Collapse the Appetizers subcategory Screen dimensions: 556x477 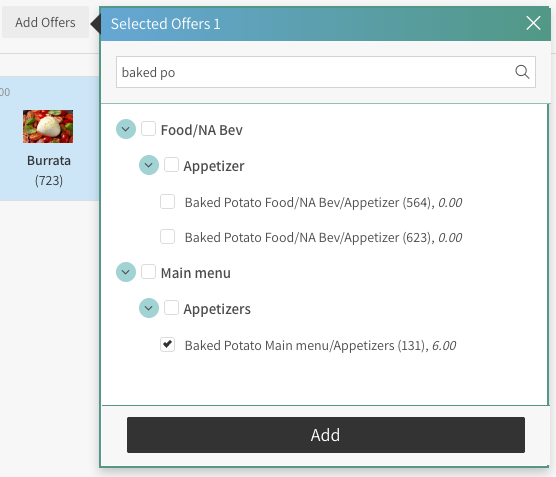149,308
